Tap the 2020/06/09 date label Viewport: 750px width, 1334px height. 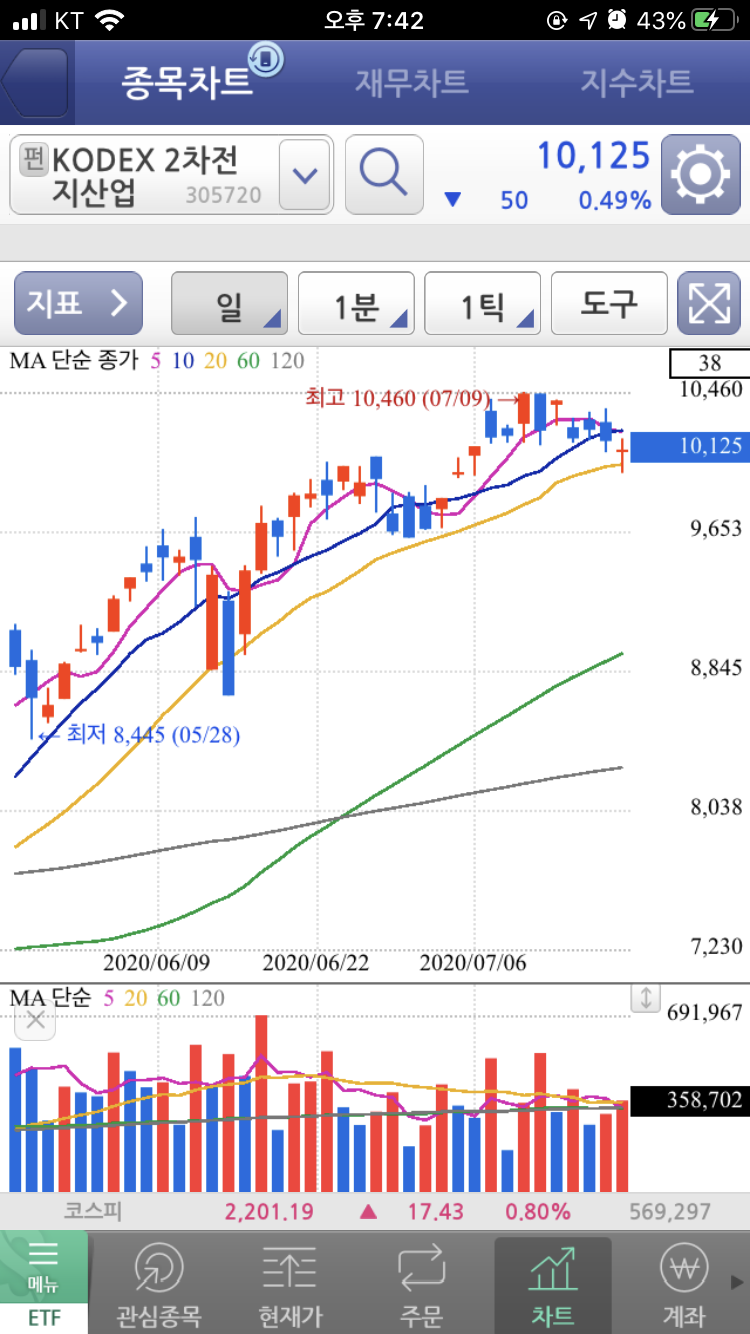click(x=157, y=963)
